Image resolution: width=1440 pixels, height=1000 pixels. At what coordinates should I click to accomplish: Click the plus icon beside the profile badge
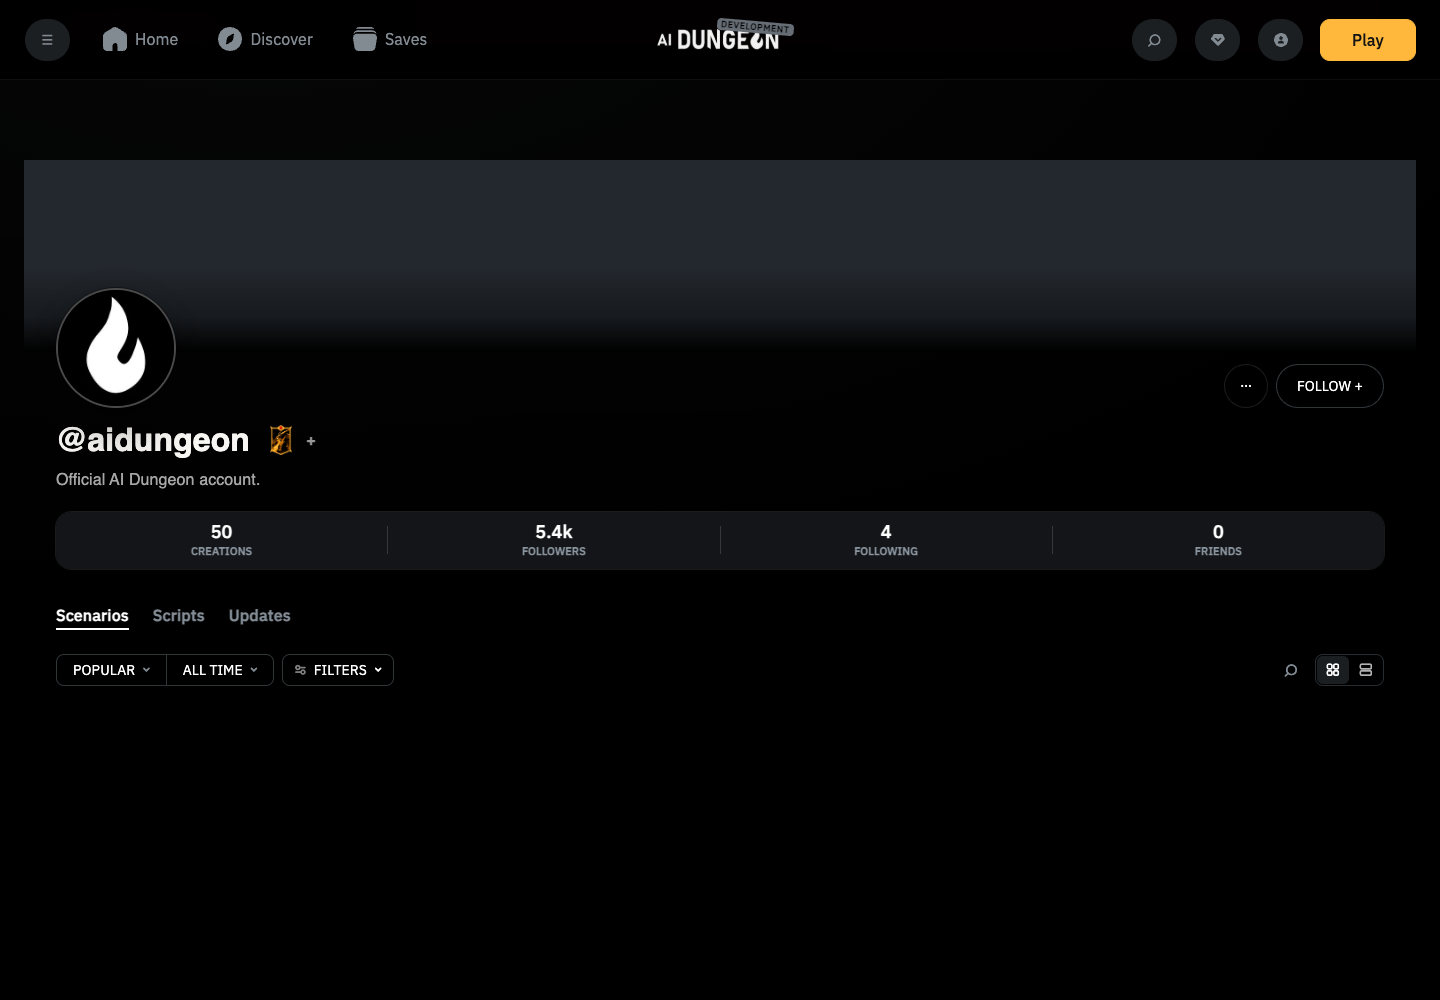click(311, 441)
